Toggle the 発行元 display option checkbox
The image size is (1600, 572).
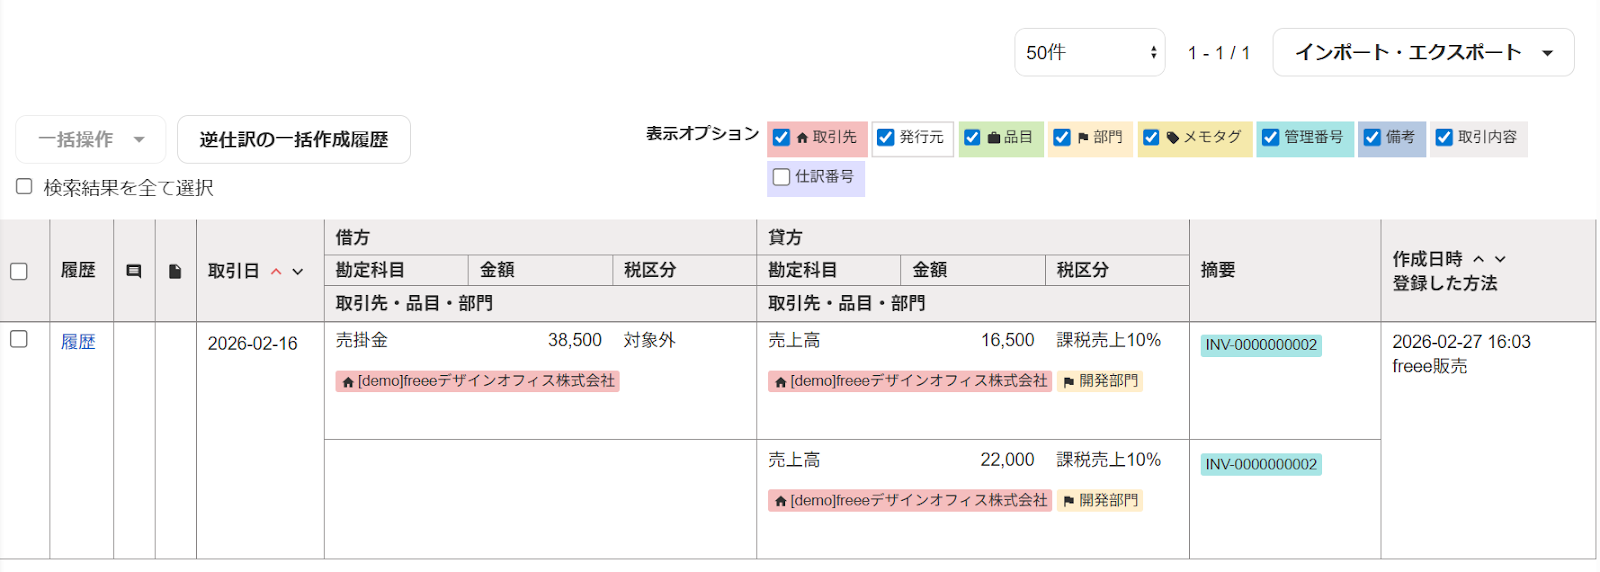coord(886,137)
